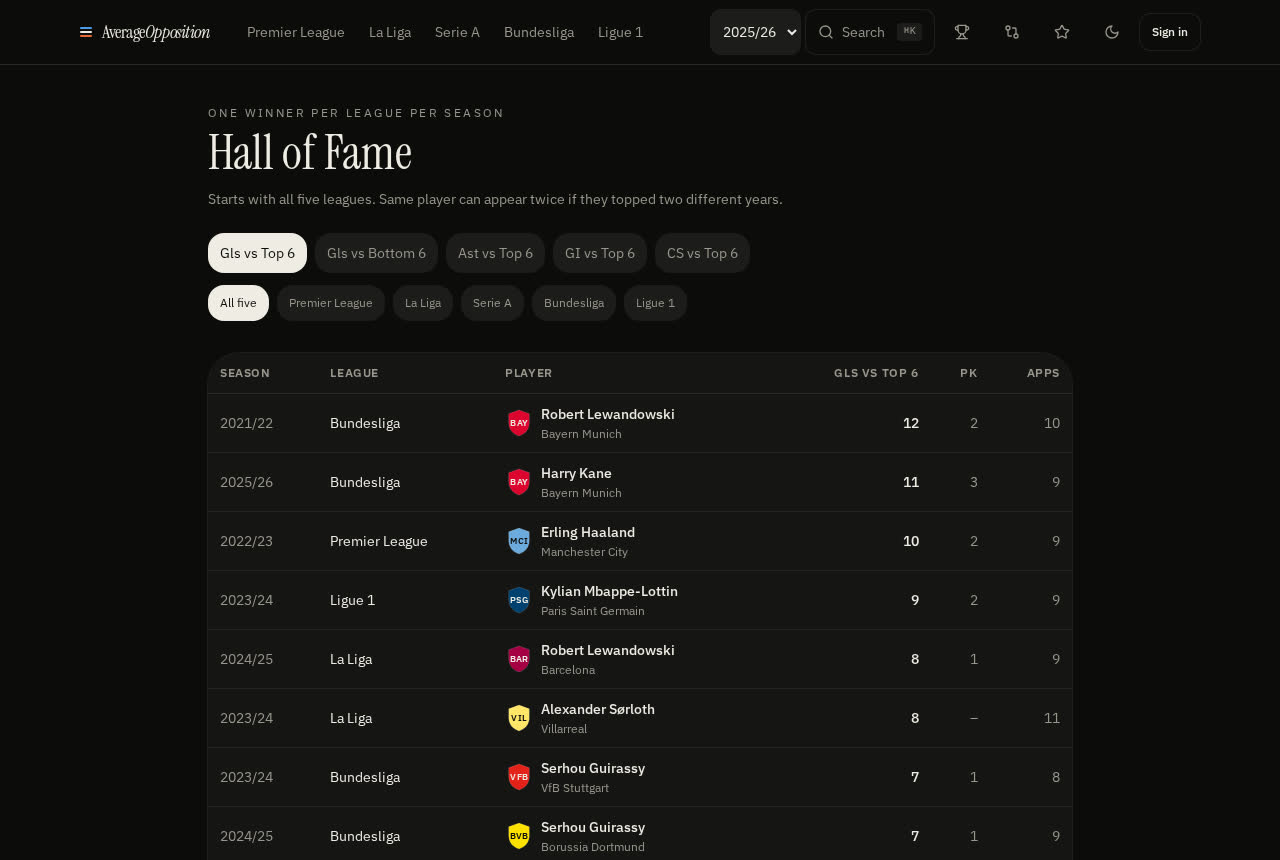Click the 2021/22 season cell
Viewport: 1280px width, 860px height.
246,423
